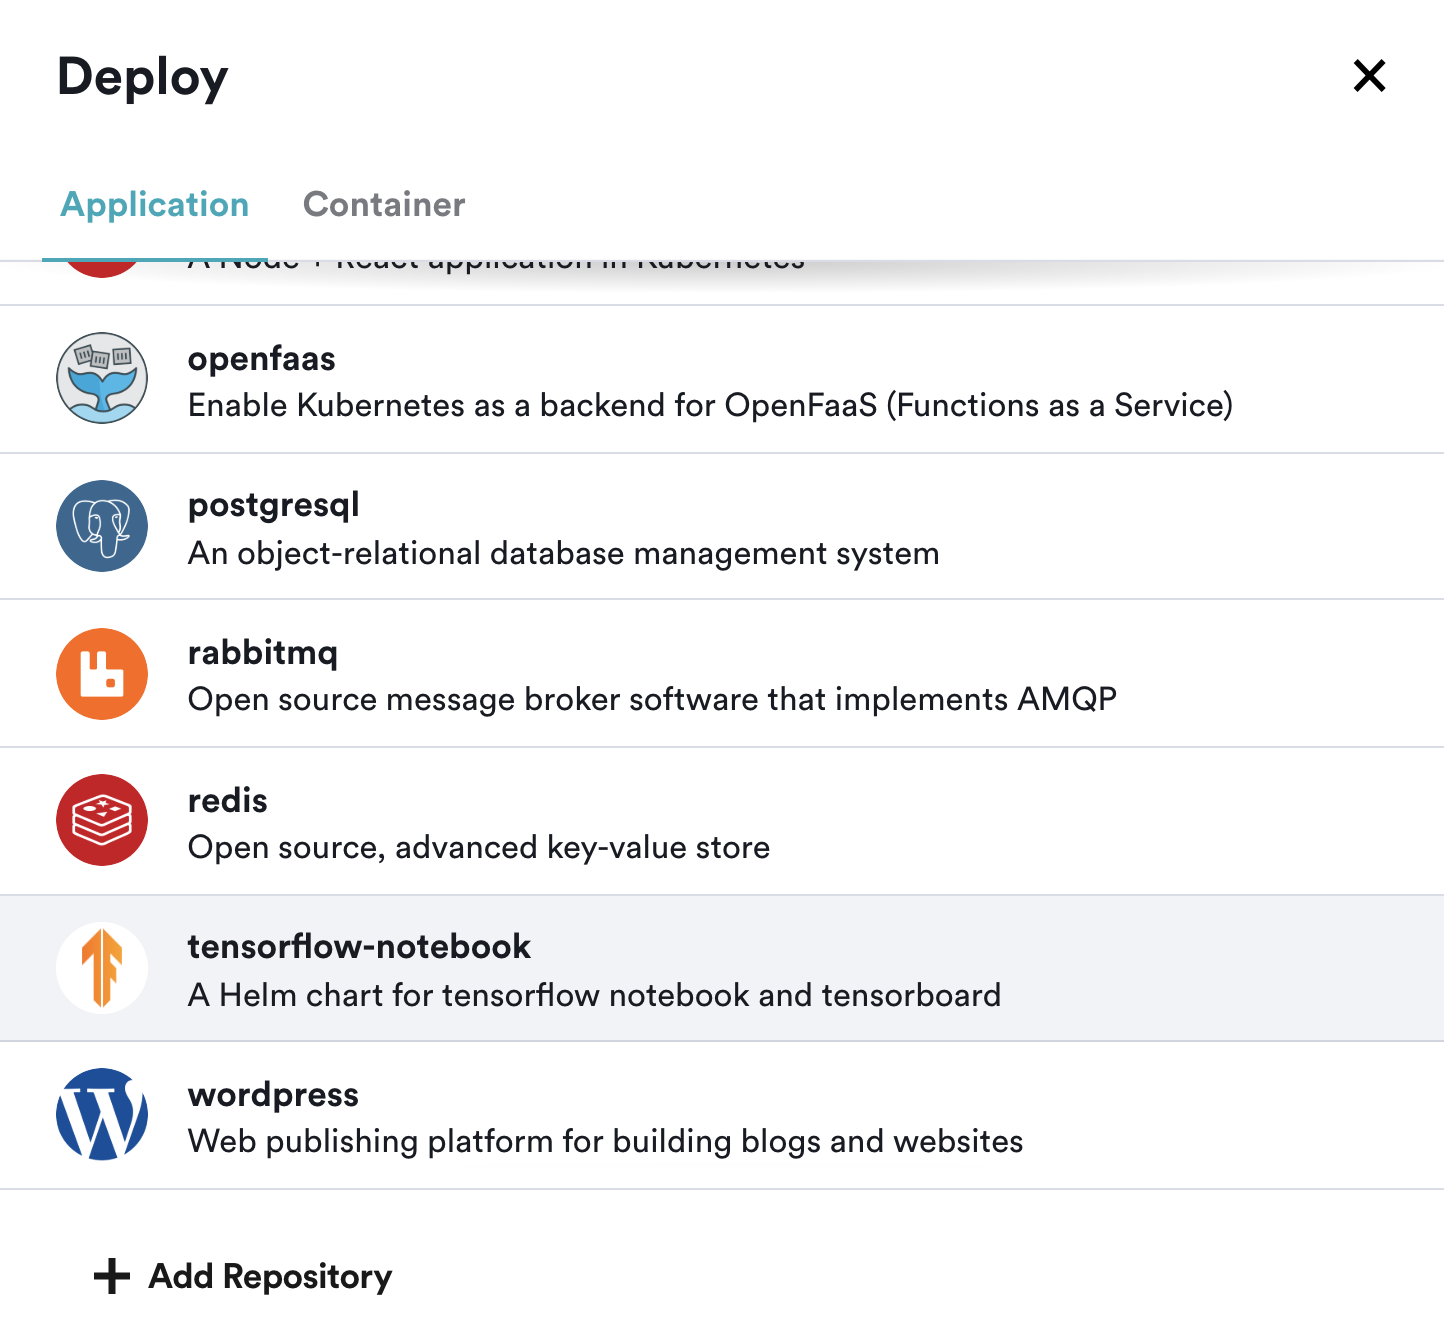
Task: Click 'Web publishing platform for building blogs' description
Action: [606, 1142]
